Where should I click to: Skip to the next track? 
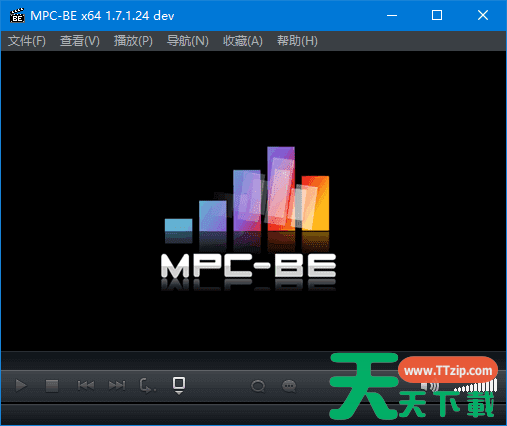117,386
